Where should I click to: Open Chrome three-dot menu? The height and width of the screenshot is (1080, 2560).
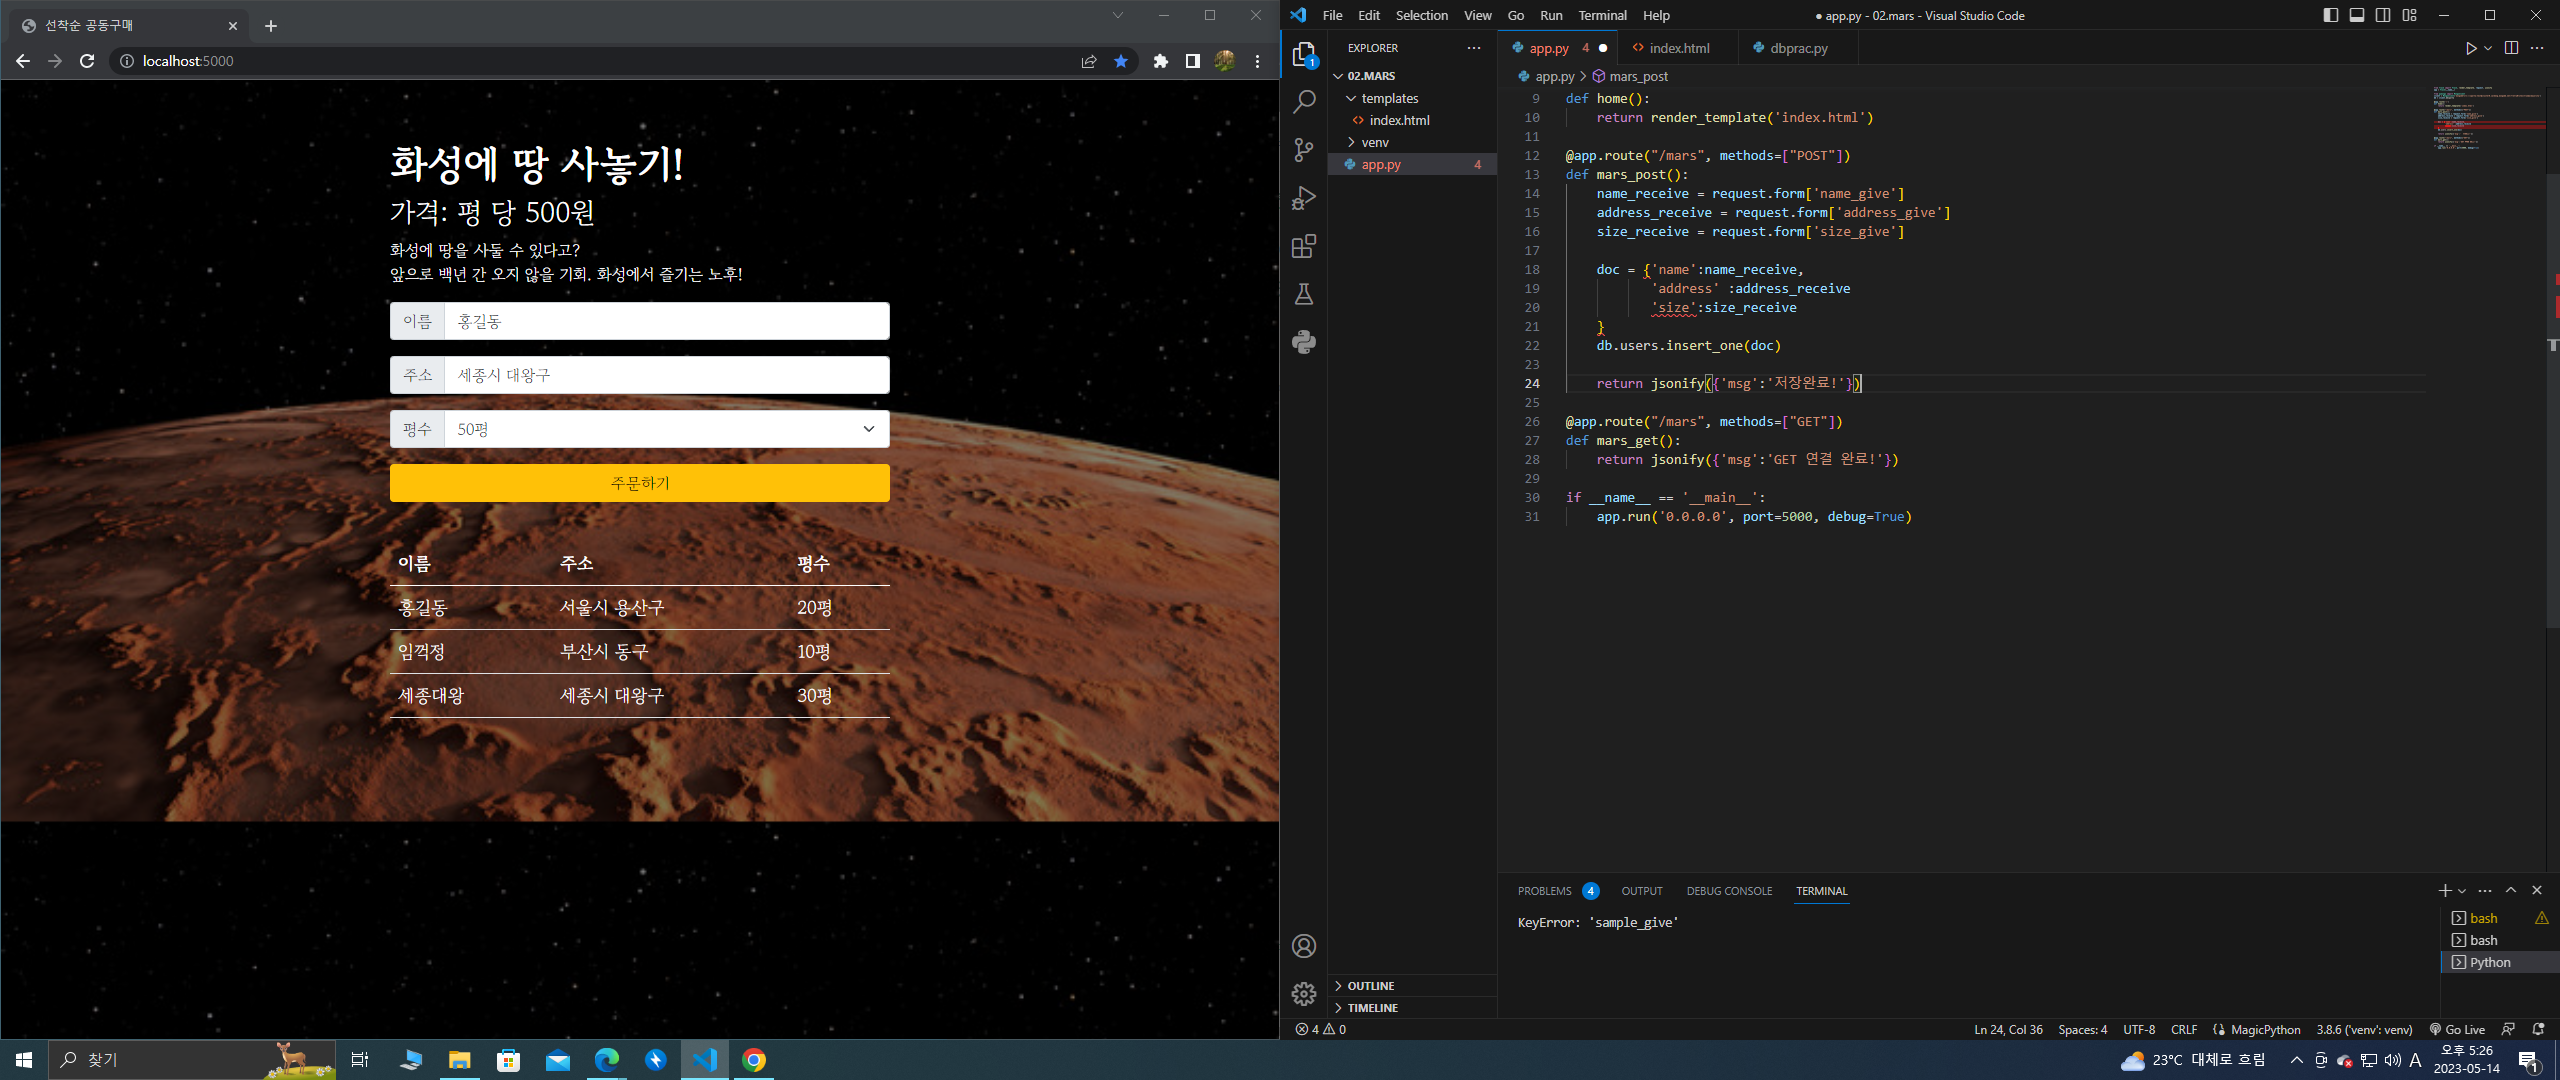click(1257, 61)
